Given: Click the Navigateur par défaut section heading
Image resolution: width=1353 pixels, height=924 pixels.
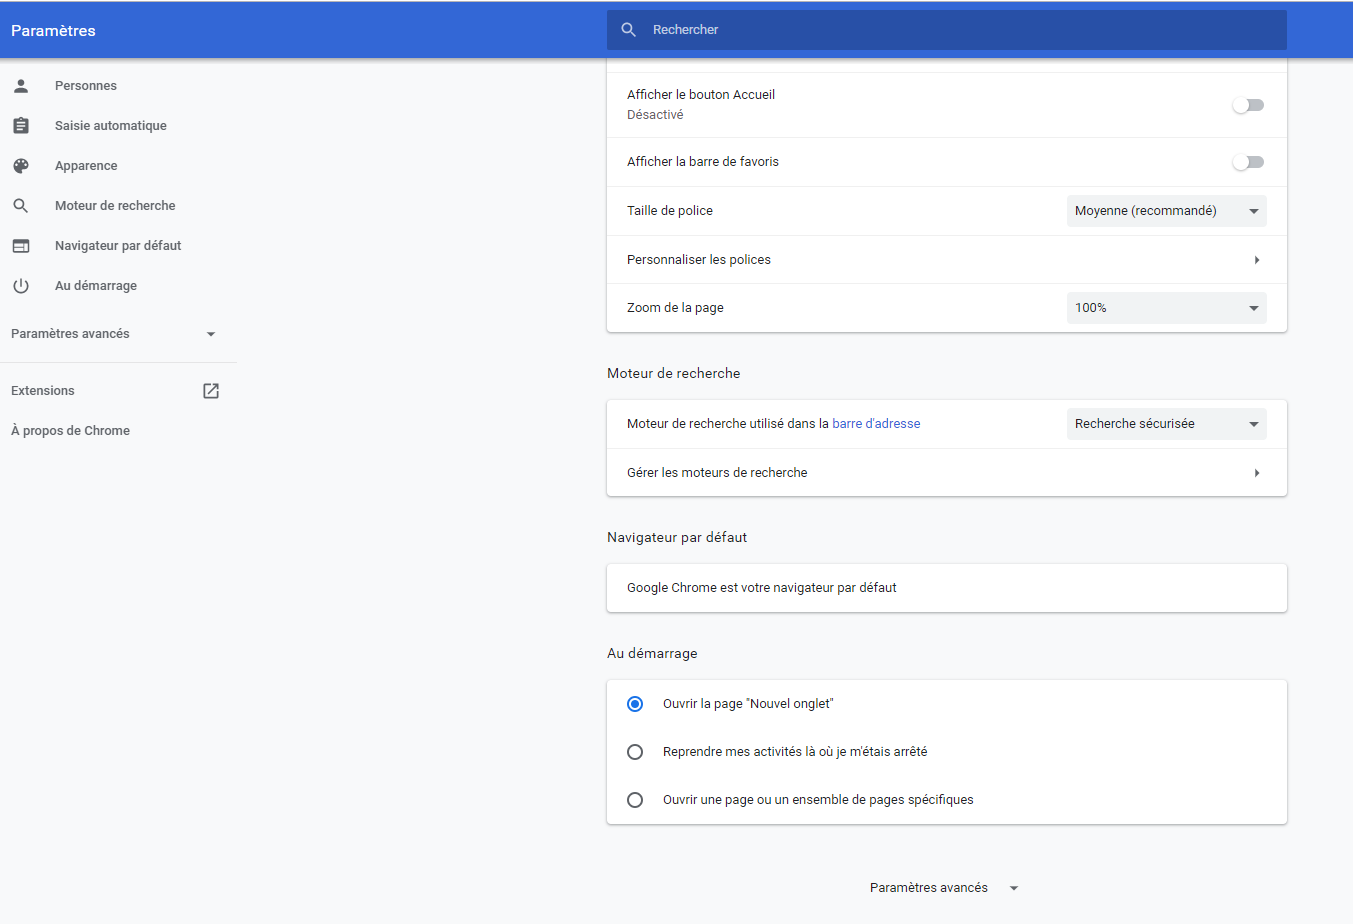Looking at the screenshot, I should (x=677, y=537).
